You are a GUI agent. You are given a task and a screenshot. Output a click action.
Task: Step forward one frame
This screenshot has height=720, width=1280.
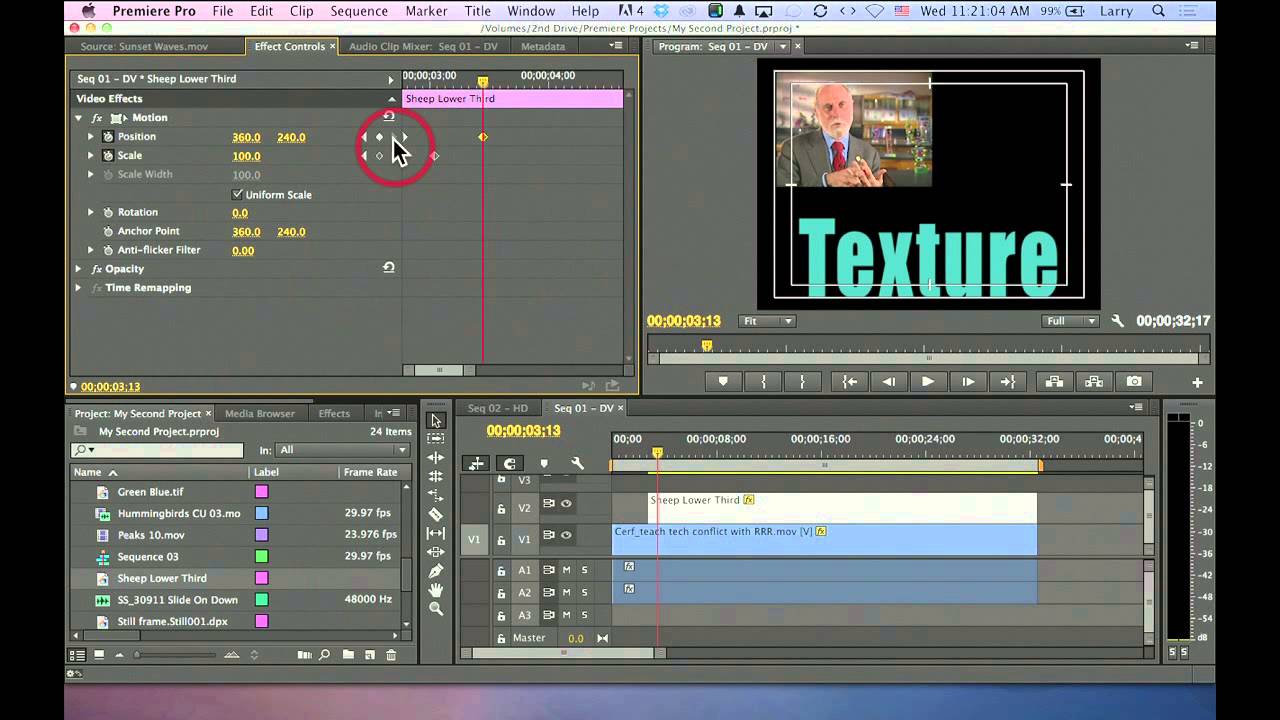(x=968, y=382)
